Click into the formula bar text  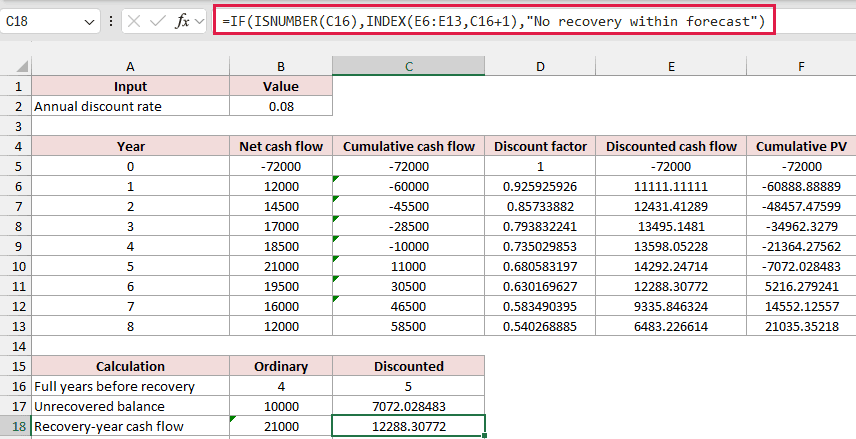coord(494,21)
